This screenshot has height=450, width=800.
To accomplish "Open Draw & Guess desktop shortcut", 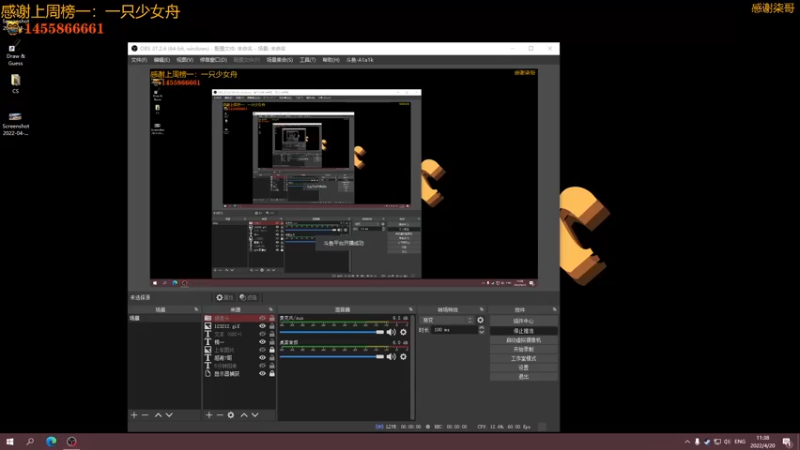I will pyautogui.click(x=15, y=55).
